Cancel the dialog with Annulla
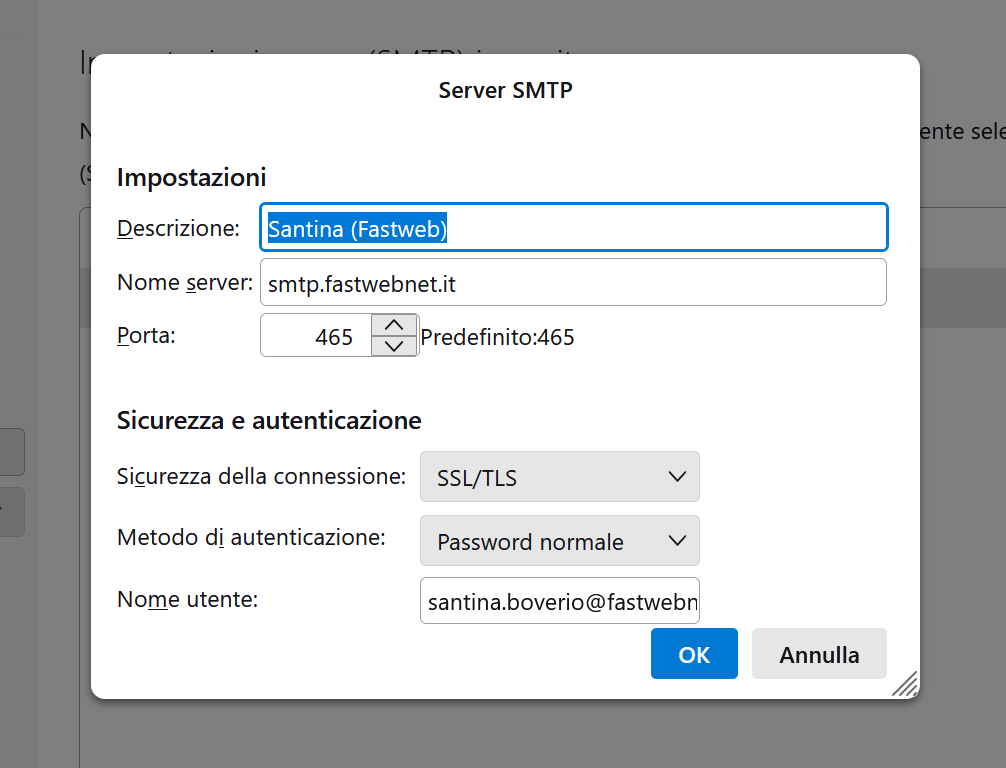Screen dimensions: 1006x768 (x=819, y=654)
